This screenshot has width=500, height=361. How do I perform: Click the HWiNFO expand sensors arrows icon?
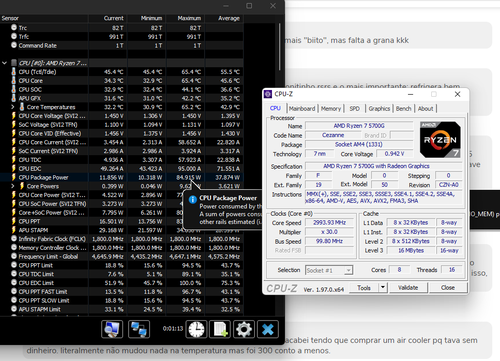(112, 329)
